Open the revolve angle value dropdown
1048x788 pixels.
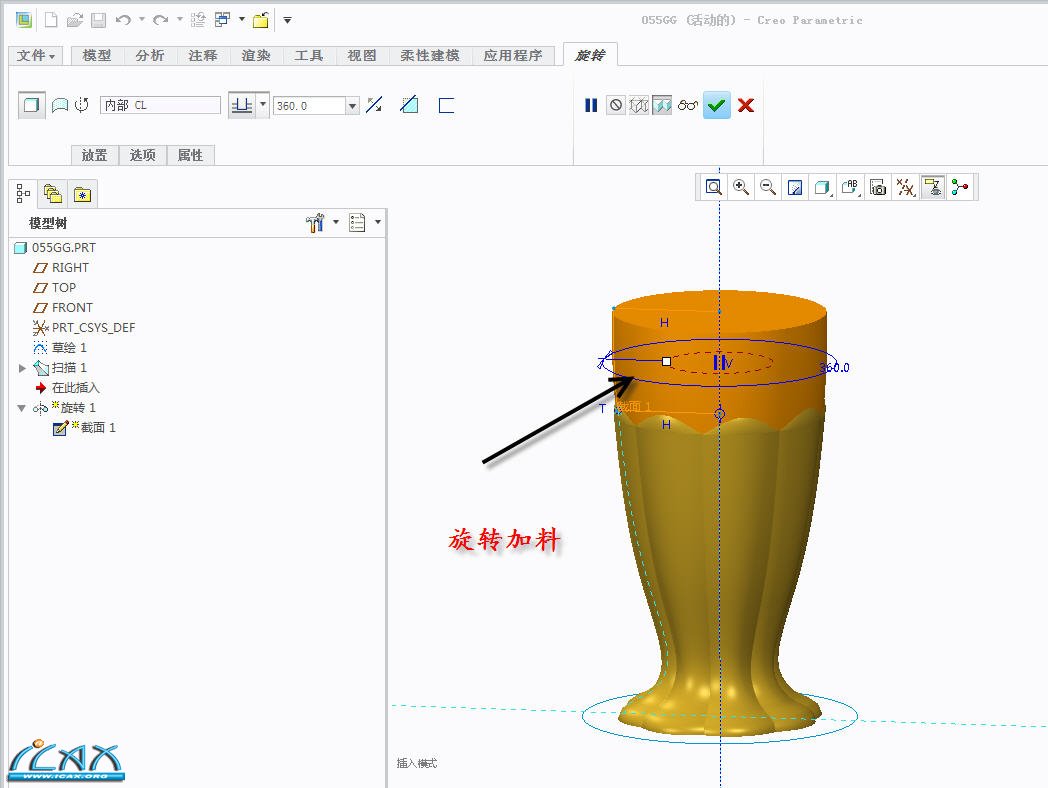pos(352,105)
